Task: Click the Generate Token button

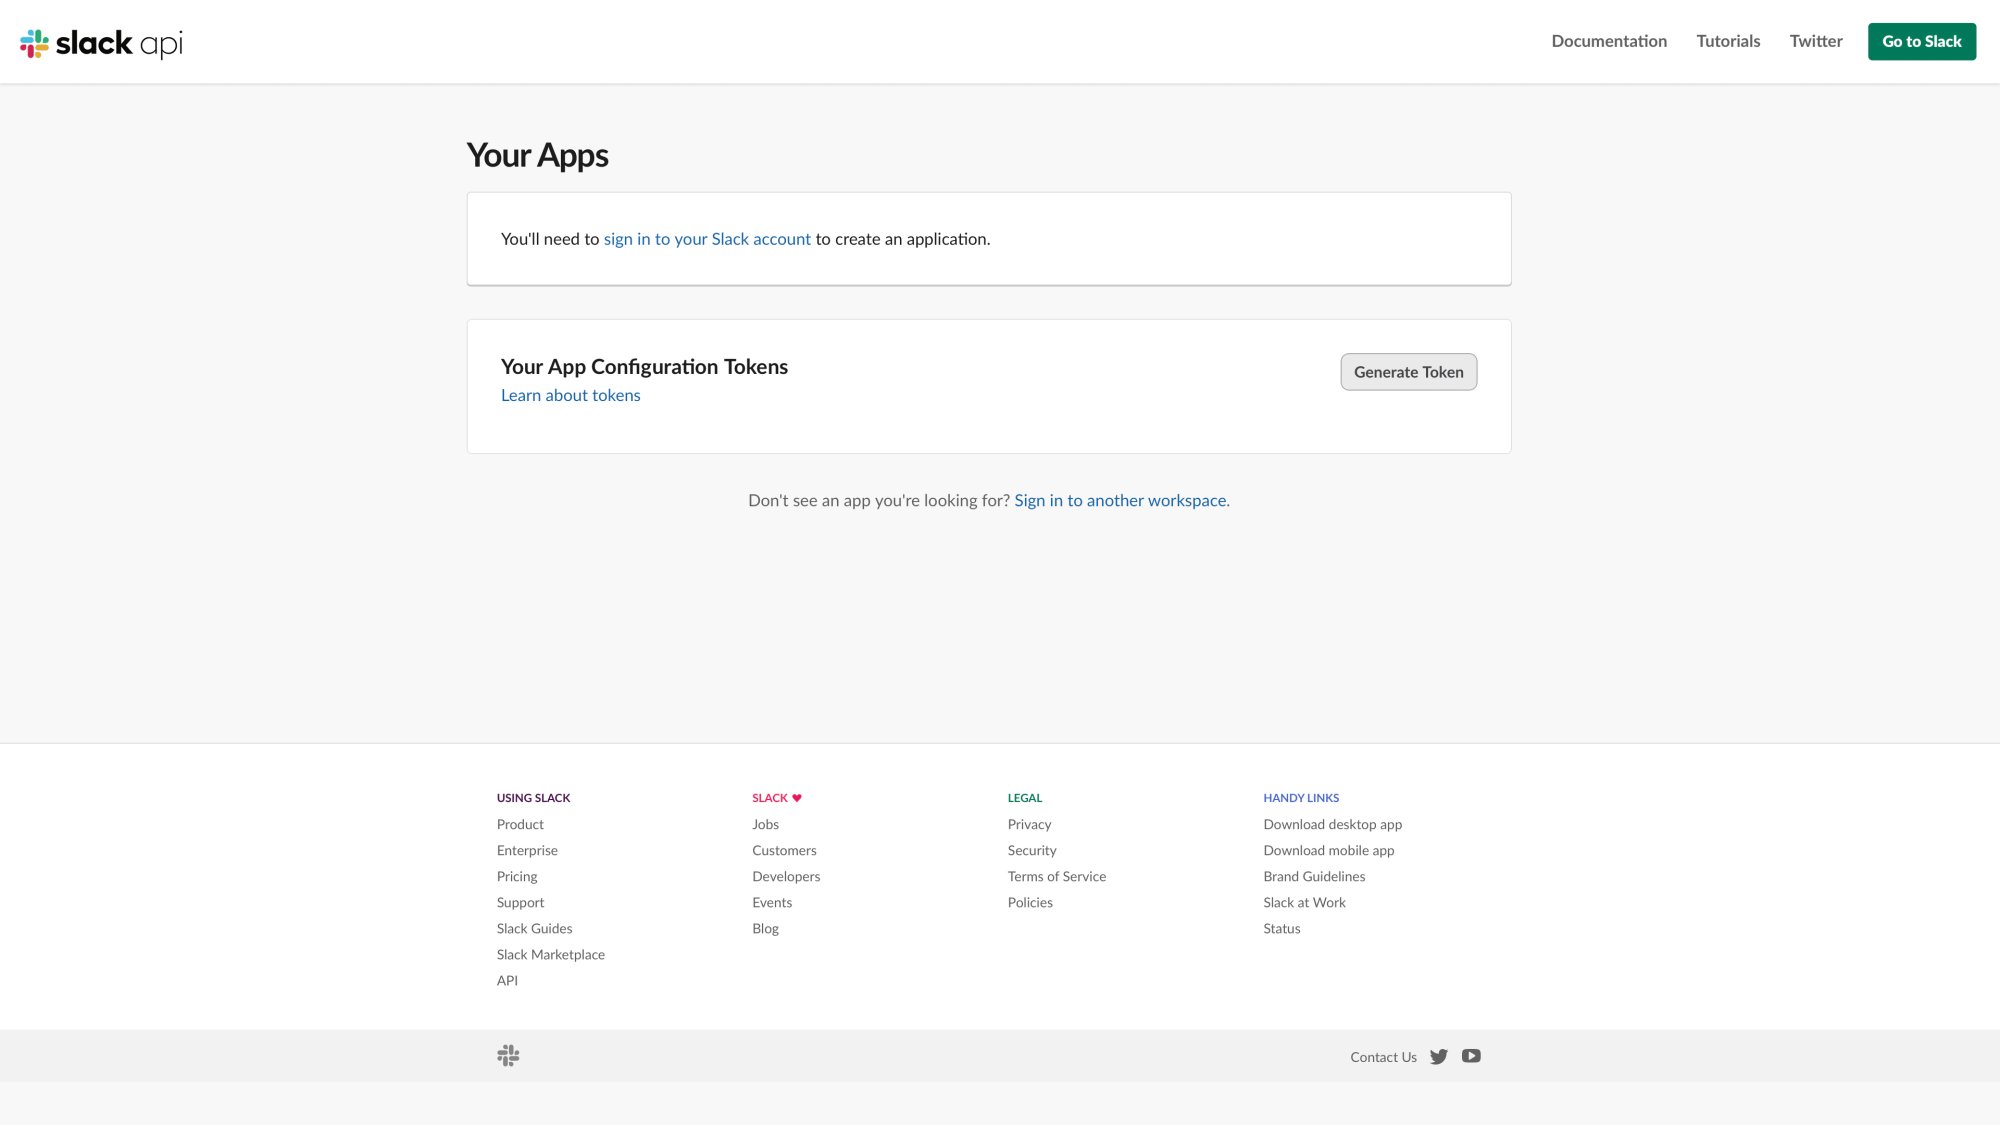Action: (1408, 371)
